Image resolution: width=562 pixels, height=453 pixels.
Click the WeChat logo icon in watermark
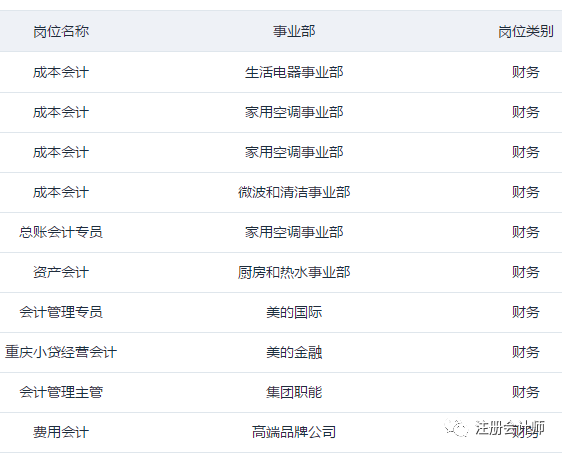456,428
